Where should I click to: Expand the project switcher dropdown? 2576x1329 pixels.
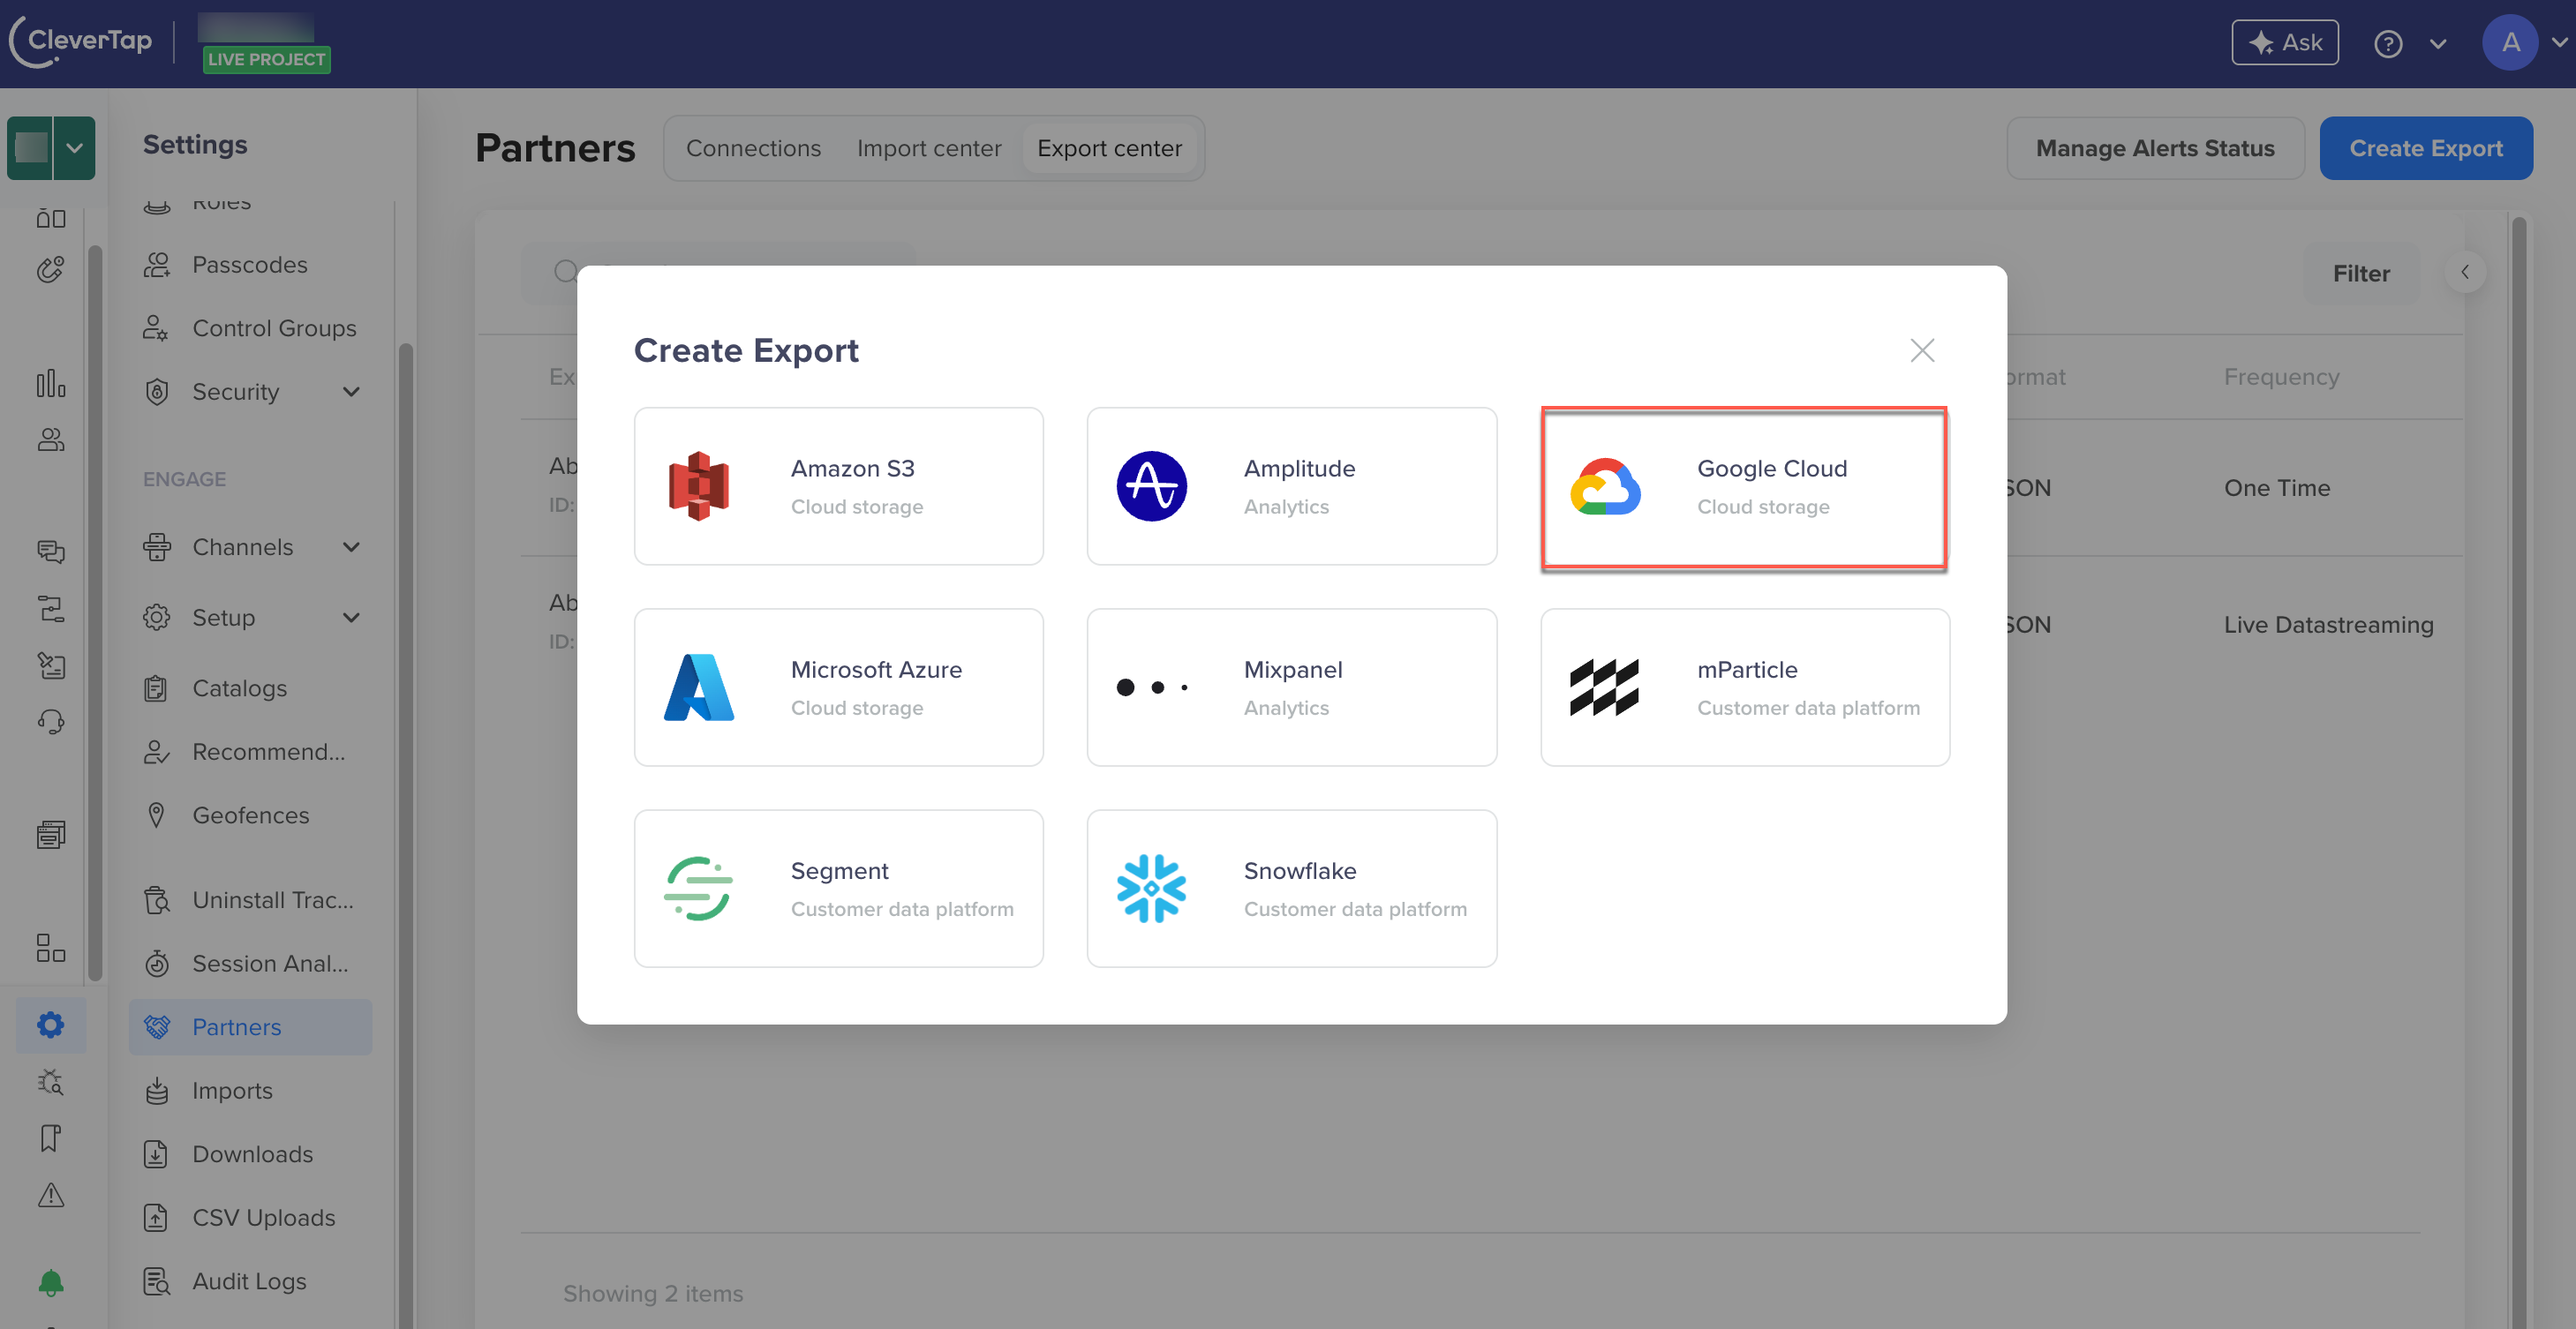pyautogui.click(x=74, y=148)
